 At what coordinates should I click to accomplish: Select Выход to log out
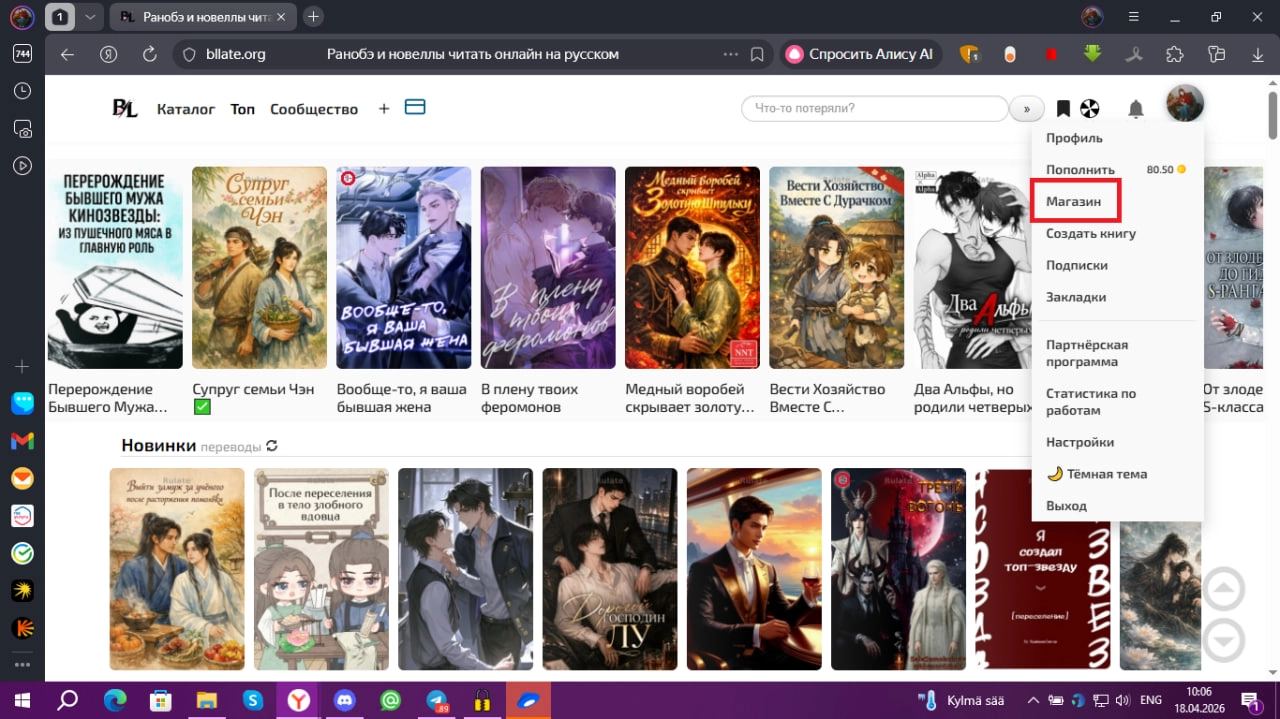pos(1066,506)
